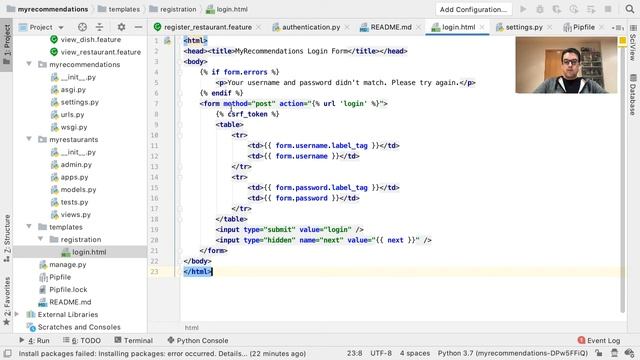Click the error icon beside Event Log
The width and height of the screenshot is (640, 360).
point(581,340)
